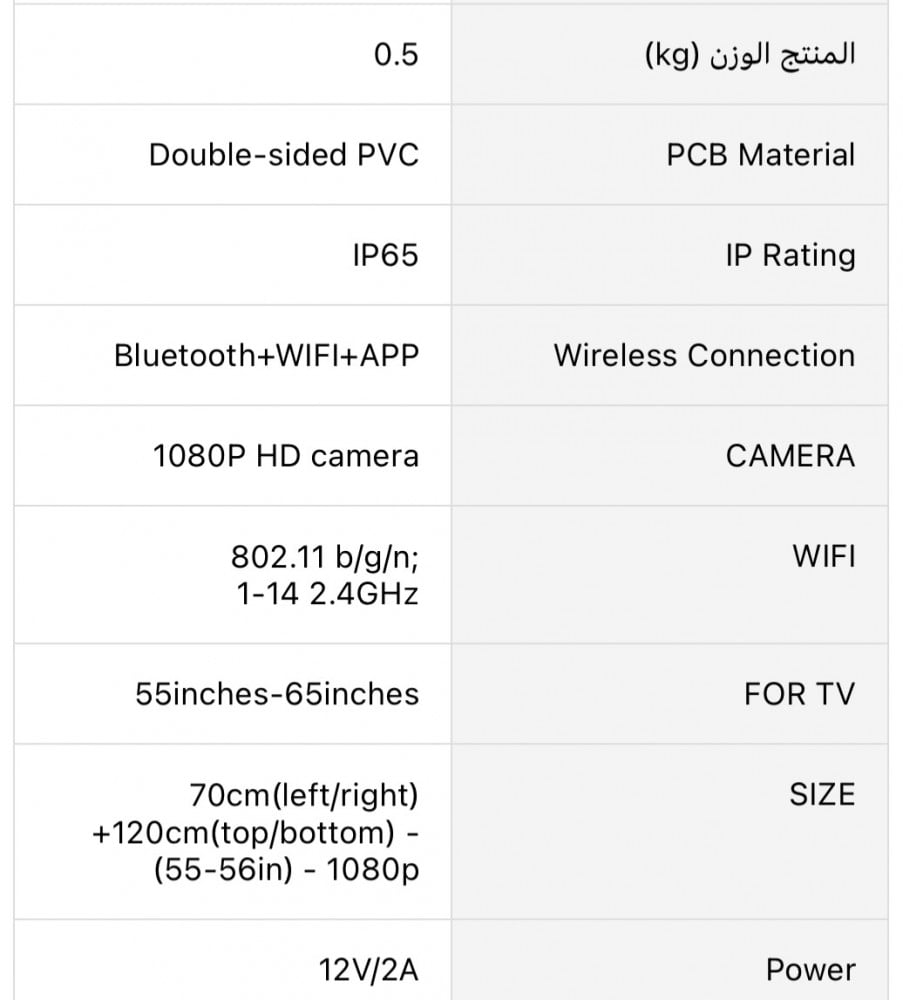903x1000 pixels.
Task: Select the SIZE row label
Action: pyautogui.click(x=822, y=795)
